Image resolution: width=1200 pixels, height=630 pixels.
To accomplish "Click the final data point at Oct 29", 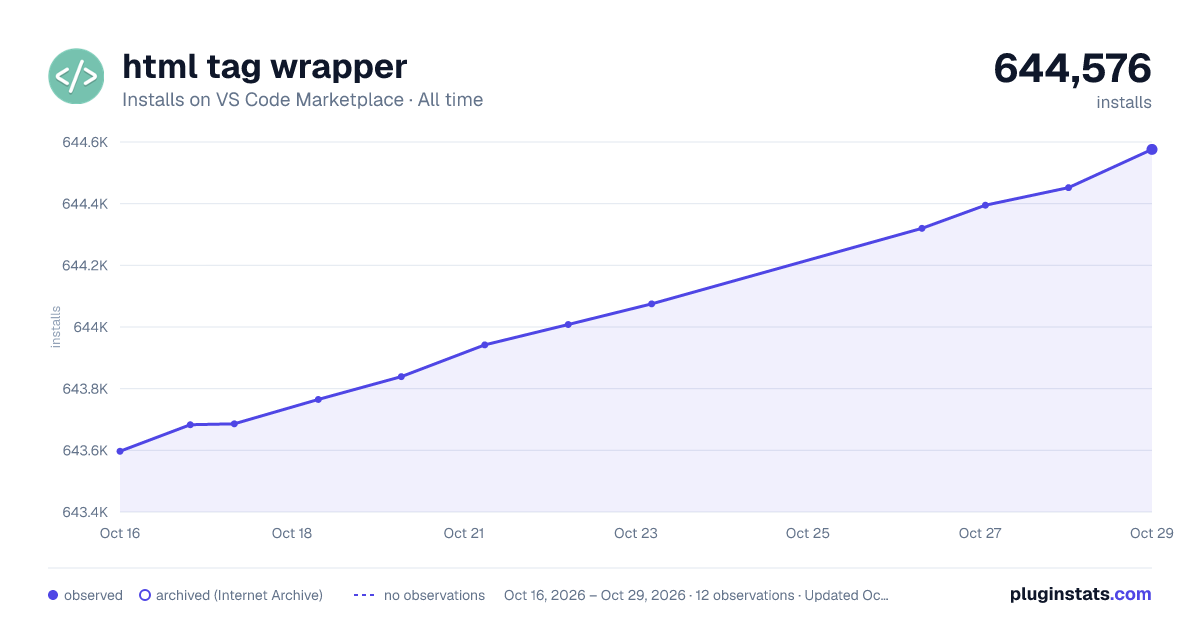I will click(x=1152, y=149).
